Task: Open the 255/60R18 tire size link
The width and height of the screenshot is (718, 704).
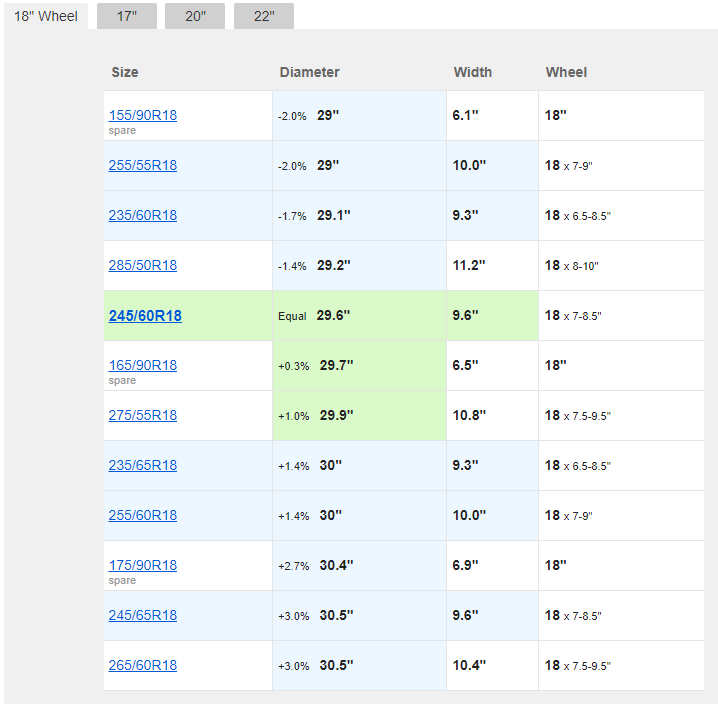Action: coord(142,515)
